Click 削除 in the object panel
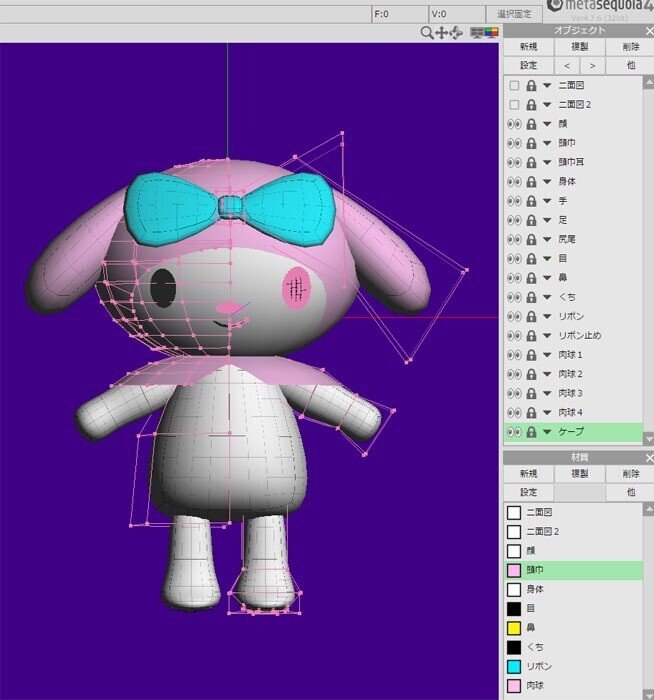654x700 pixels. 630,46
